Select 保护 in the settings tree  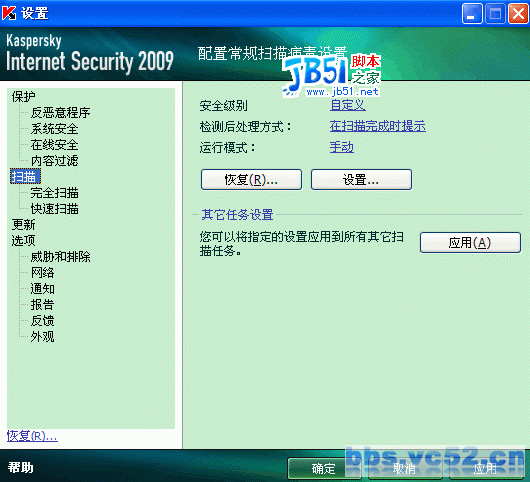23,97
